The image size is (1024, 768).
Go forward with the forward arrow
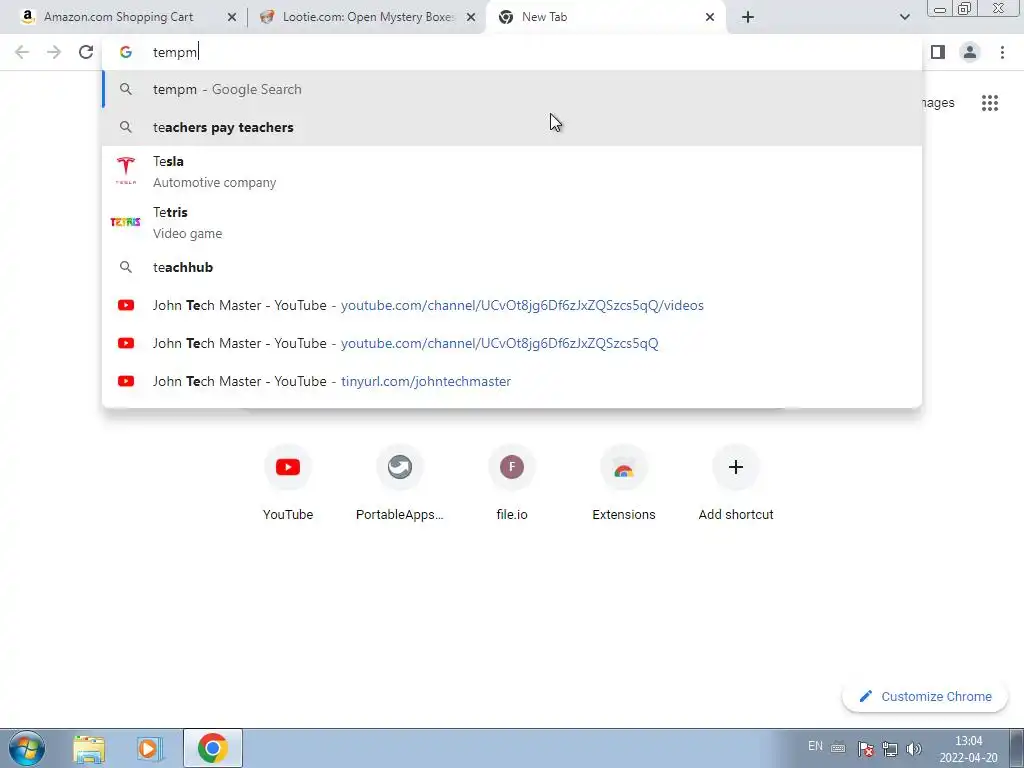tap(54, 52)
